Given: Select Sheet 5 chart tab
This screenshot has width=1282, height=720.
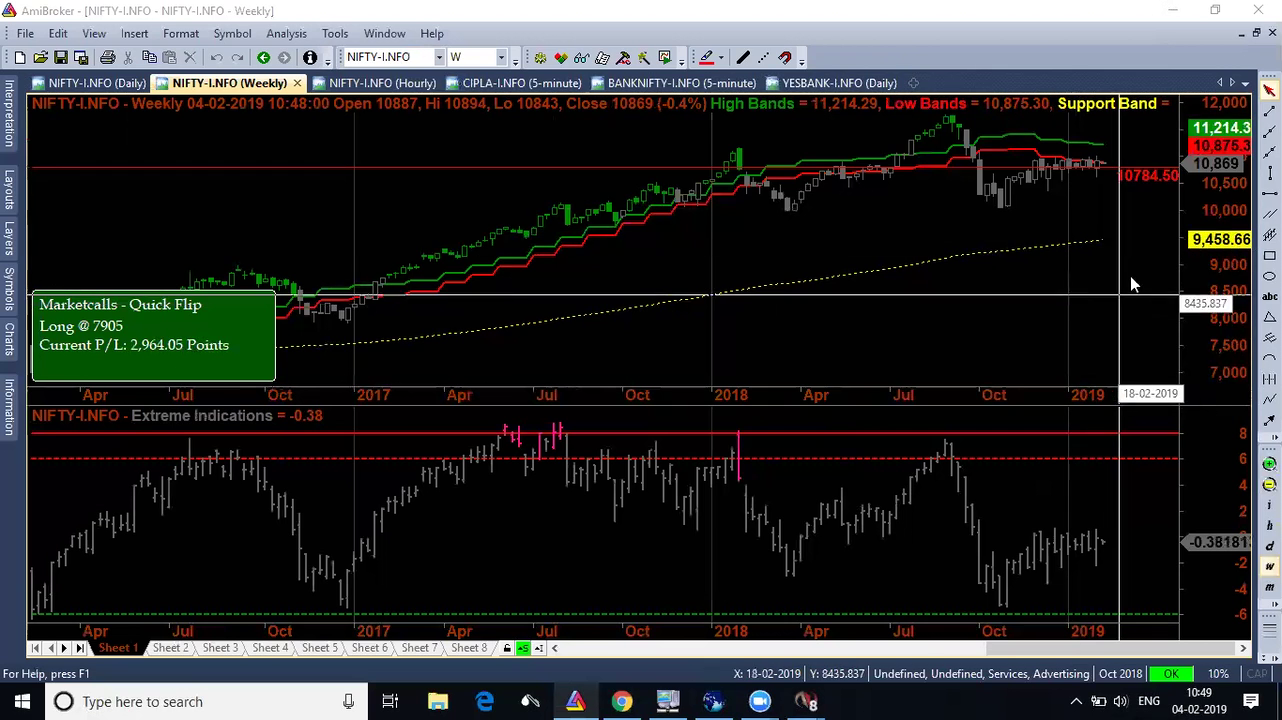Looking at the screenshot, I should pyautogui.click(x=320, y=648).
